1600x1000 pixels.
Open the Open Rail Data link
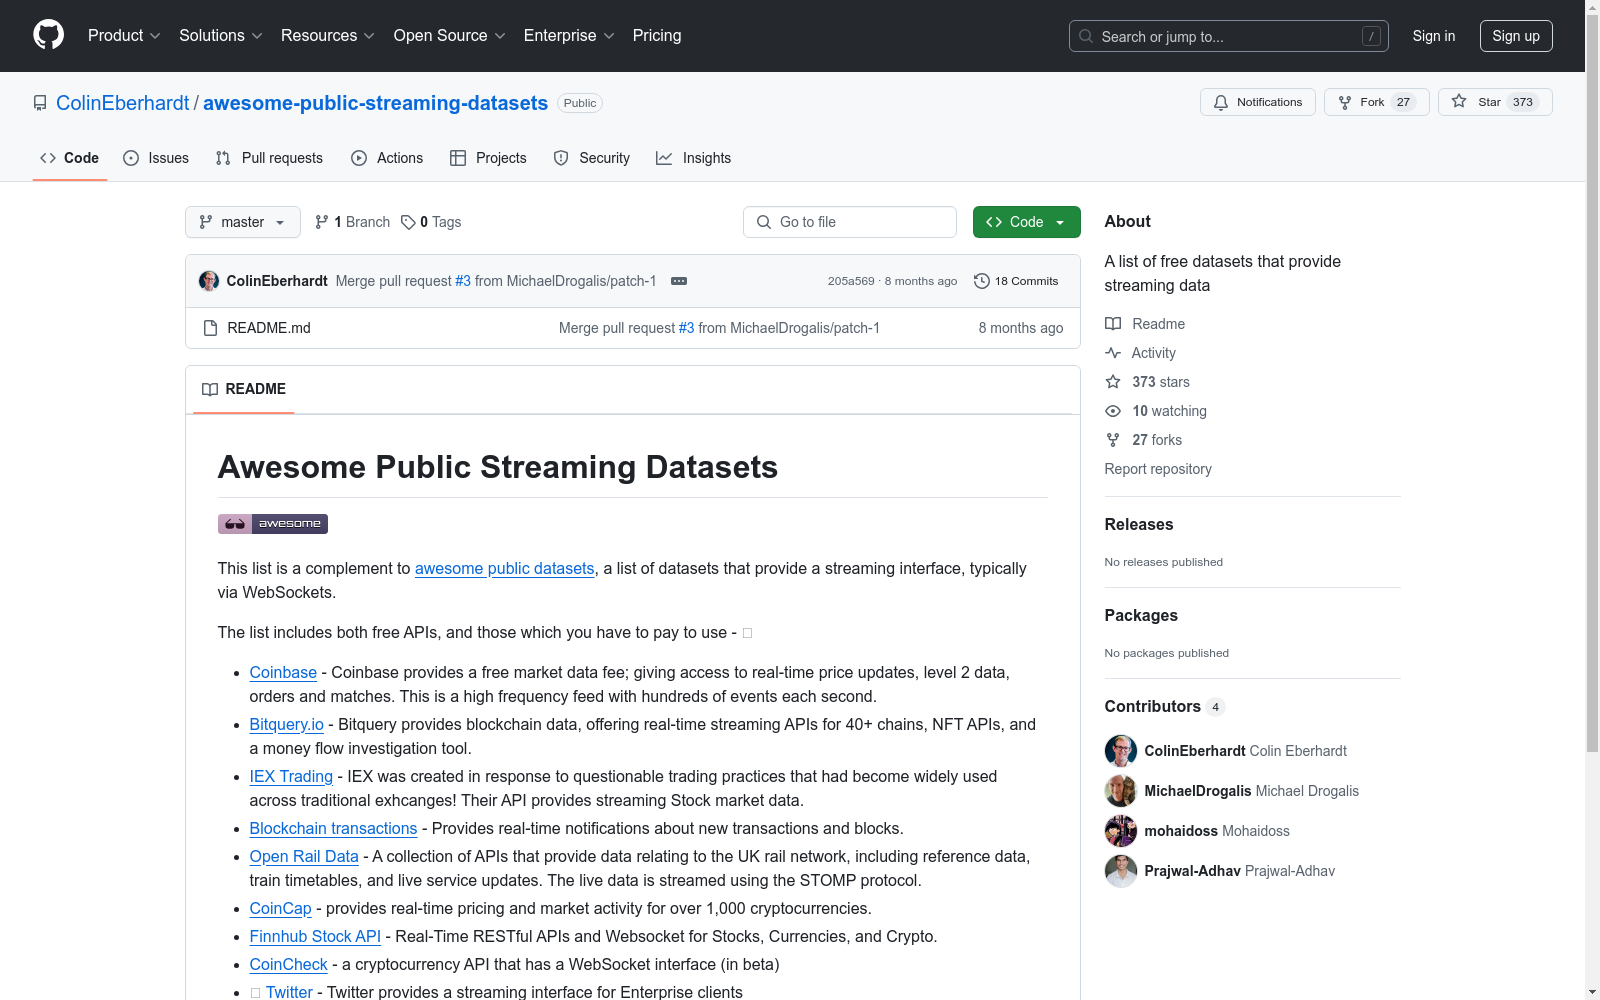tap(304, 856)
